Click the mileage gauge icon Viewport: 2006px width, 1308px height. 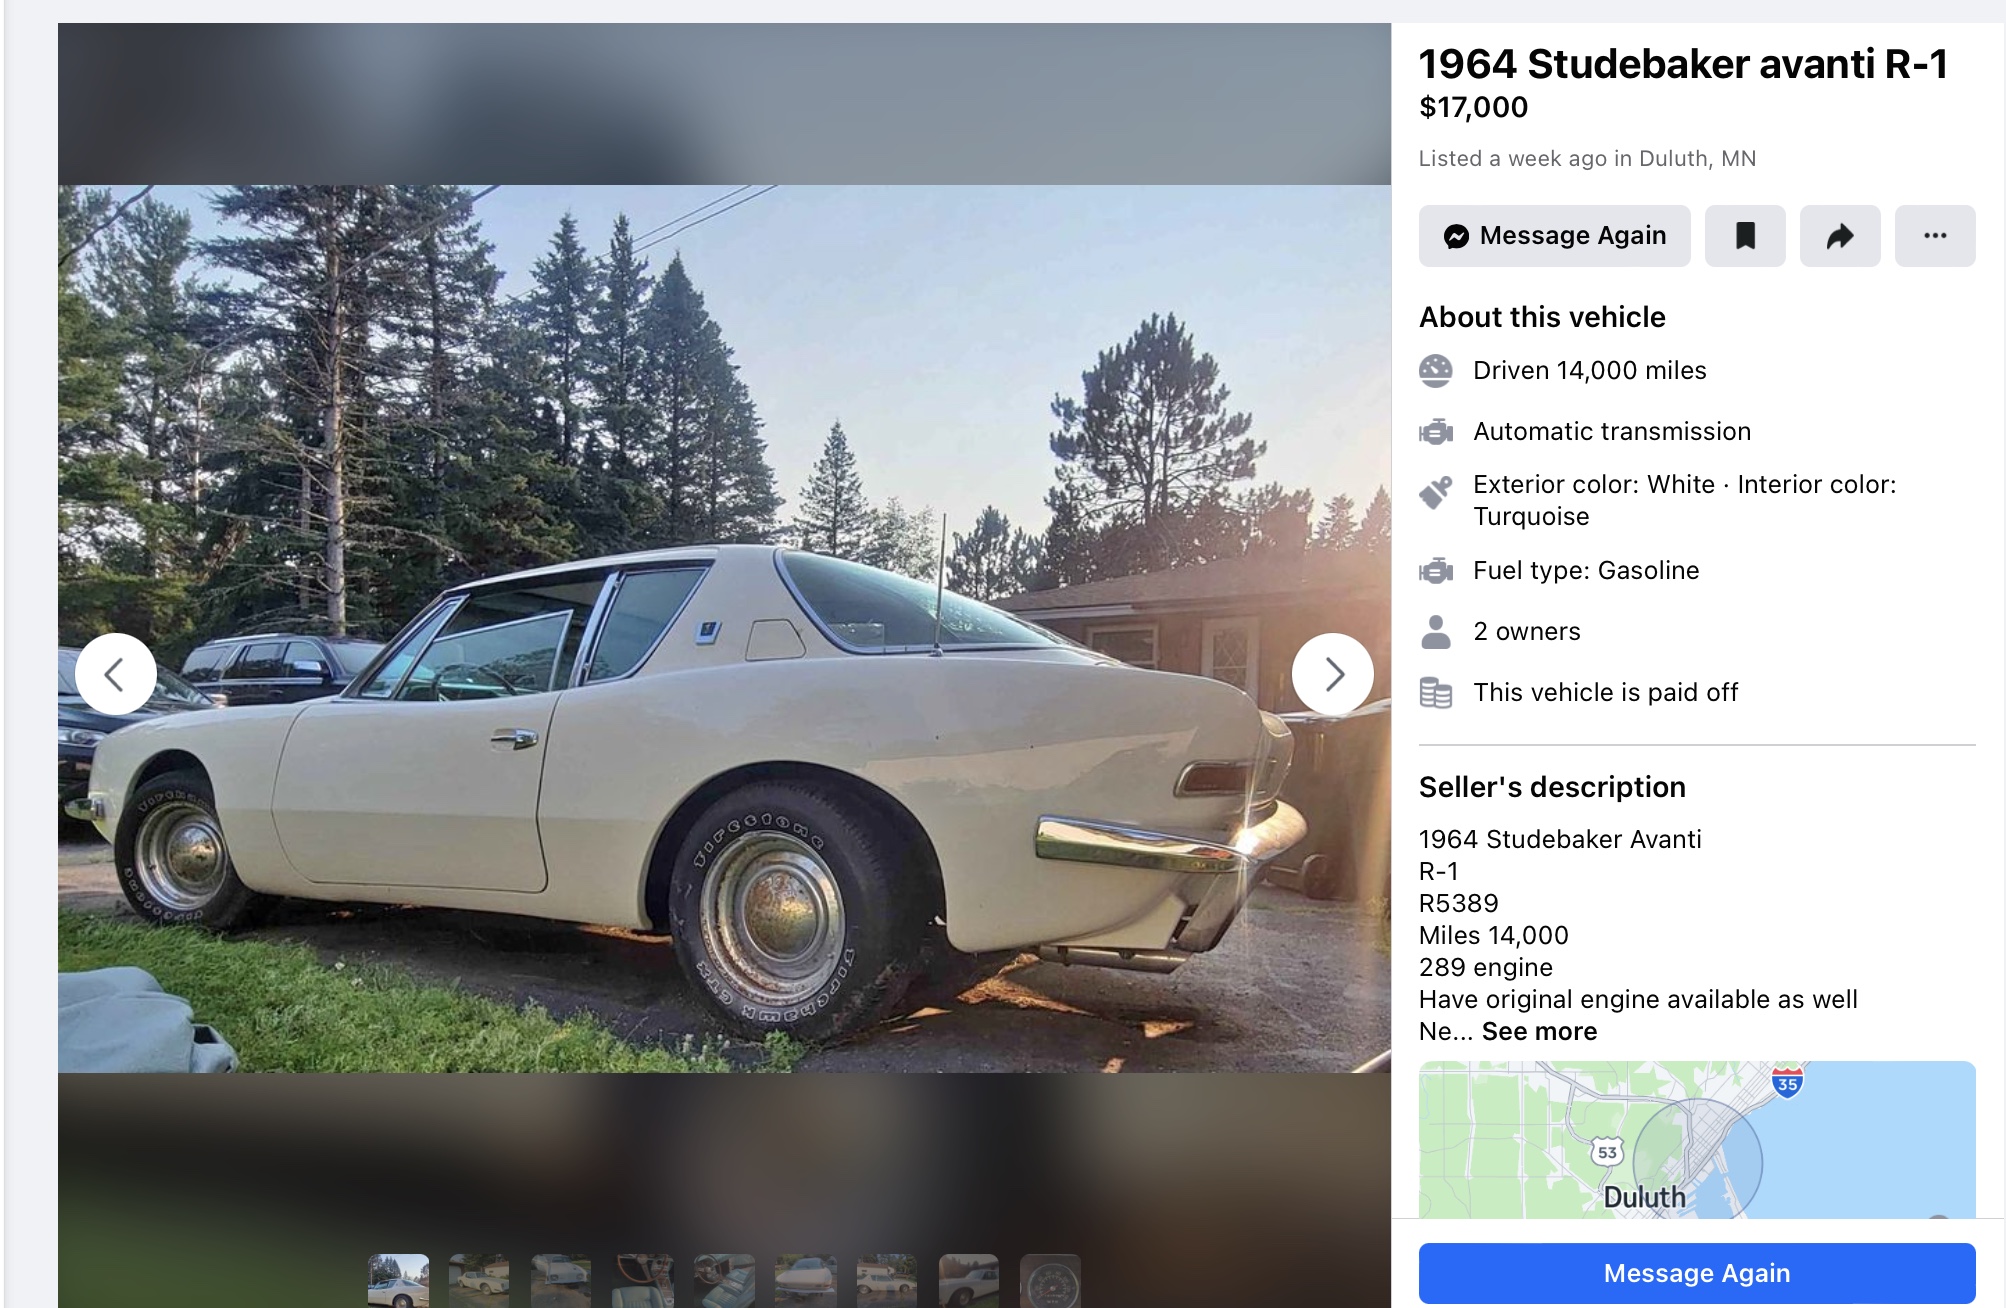[x=1435, y=371]
